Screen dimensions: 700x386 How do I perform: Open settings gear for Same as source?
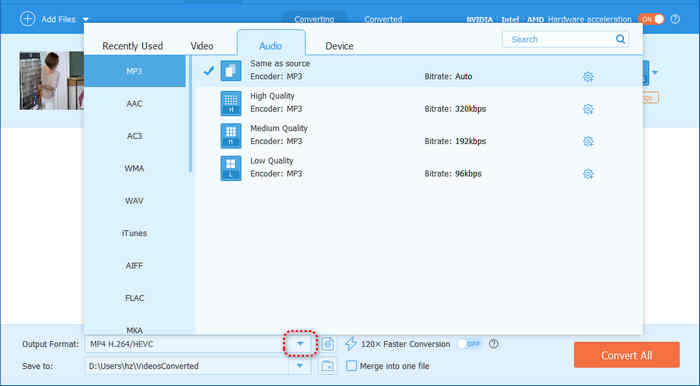(588, 77)
